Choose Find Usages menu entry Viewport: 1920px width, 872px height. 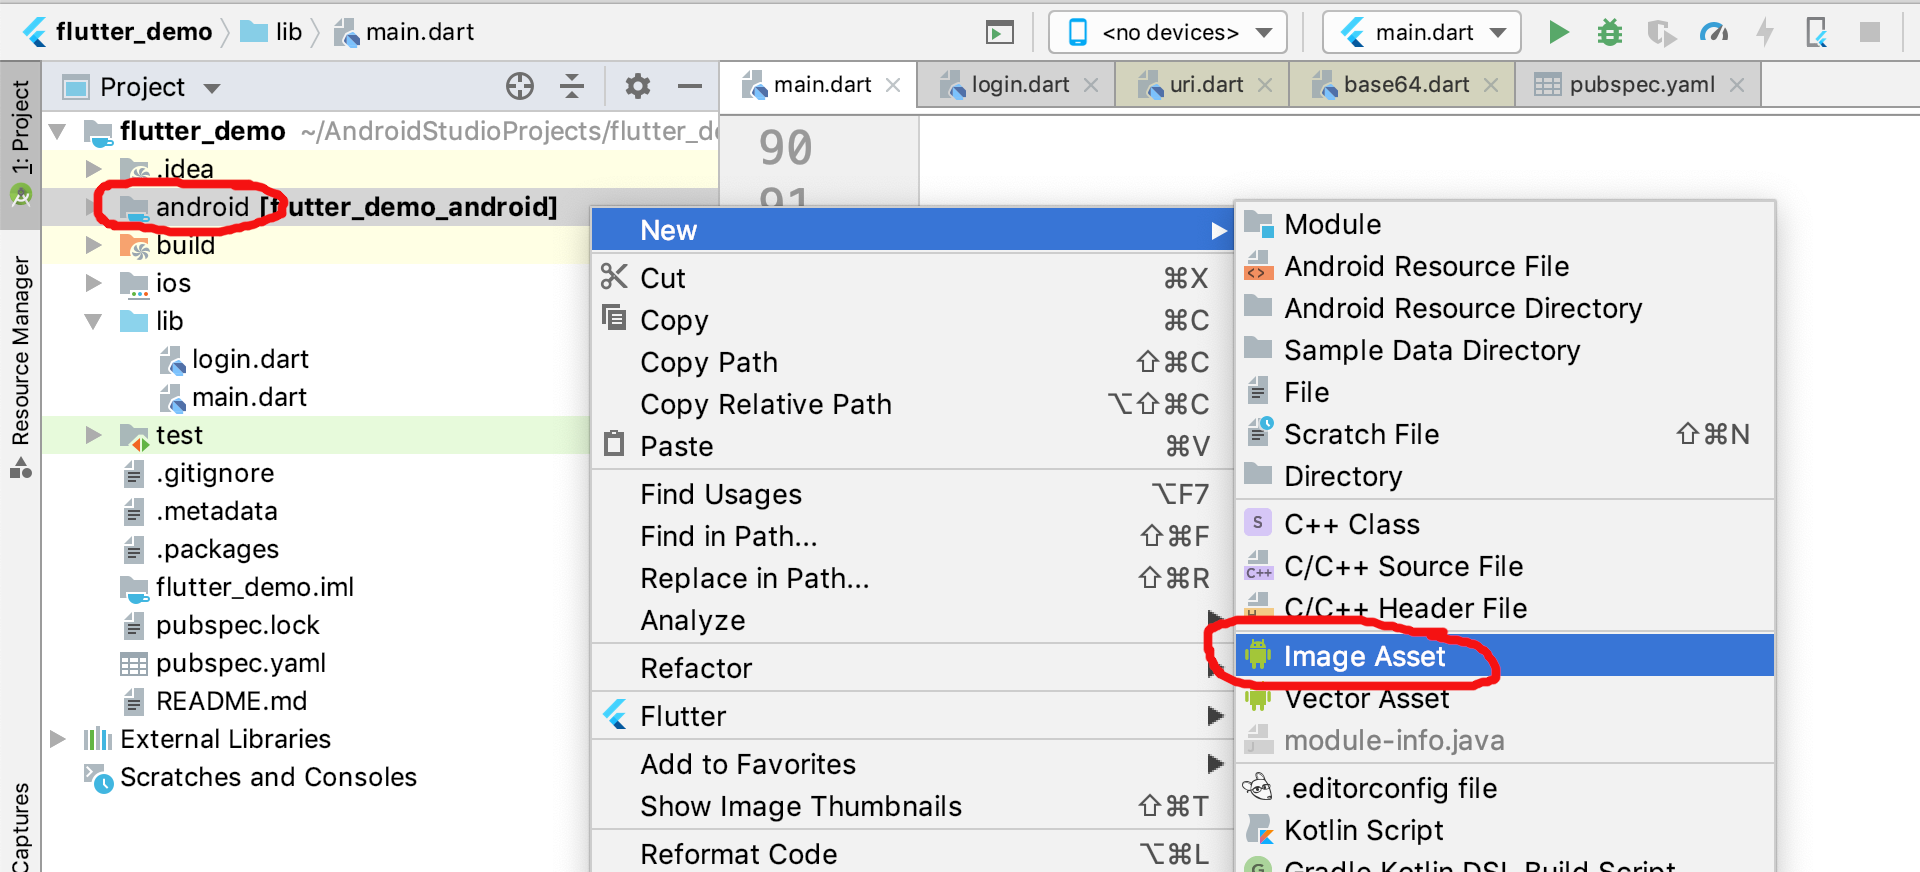[912, 494]
